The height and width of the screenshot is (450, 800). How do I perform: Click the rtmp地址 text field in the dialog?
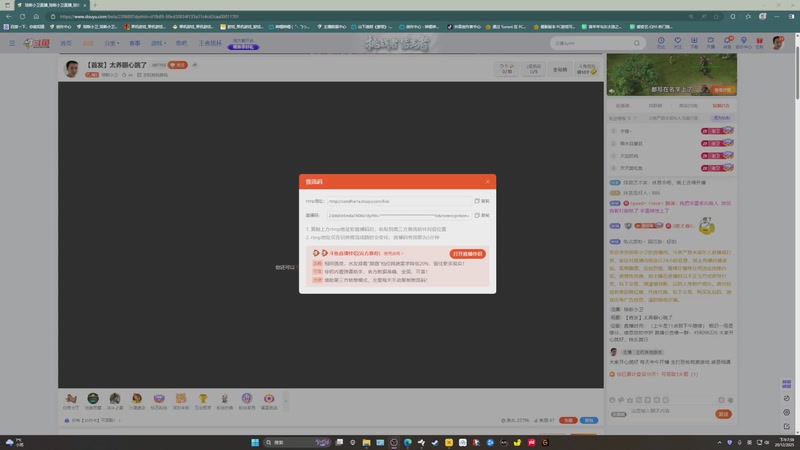(399, 201)
